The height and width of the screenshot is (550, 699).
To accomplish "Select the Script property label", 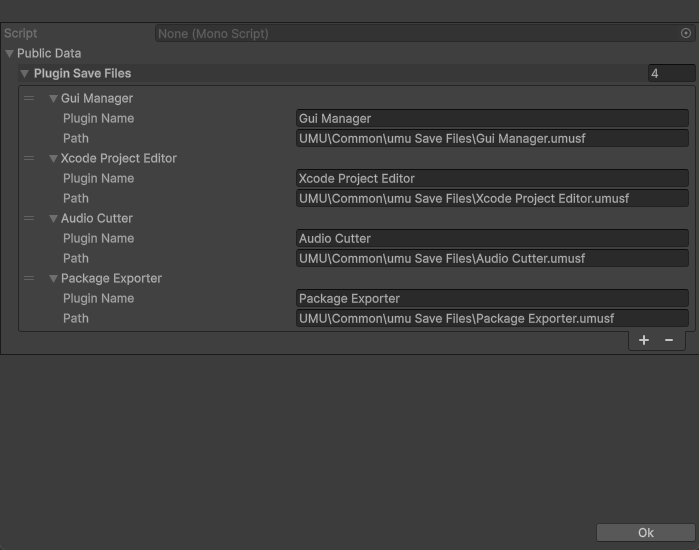I will (21, 33).
